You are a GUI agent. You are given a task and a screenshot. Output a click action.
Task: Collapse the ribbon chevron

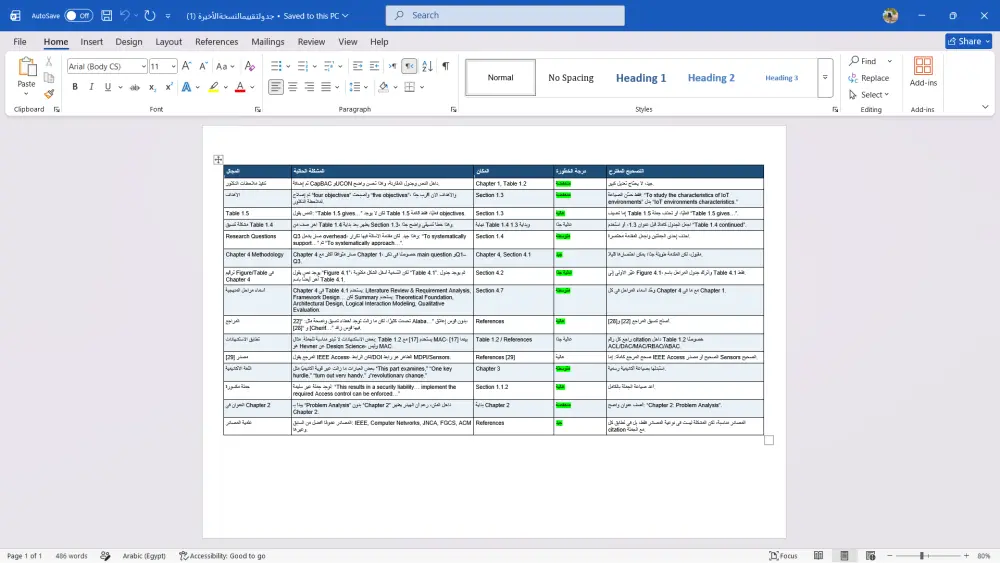click(x=985, y=107)
